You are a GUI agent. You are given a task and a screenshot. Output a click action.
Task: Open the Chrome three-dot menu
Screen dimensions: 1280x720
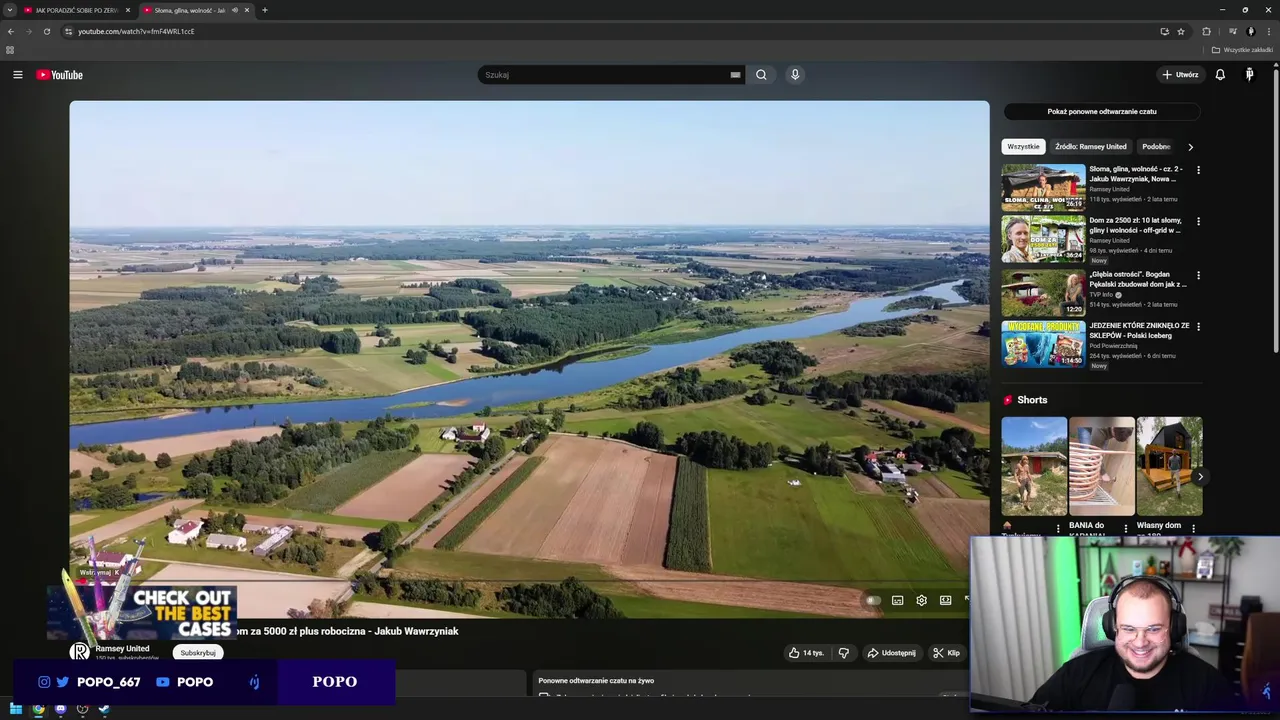click(x=1268, y=31)
